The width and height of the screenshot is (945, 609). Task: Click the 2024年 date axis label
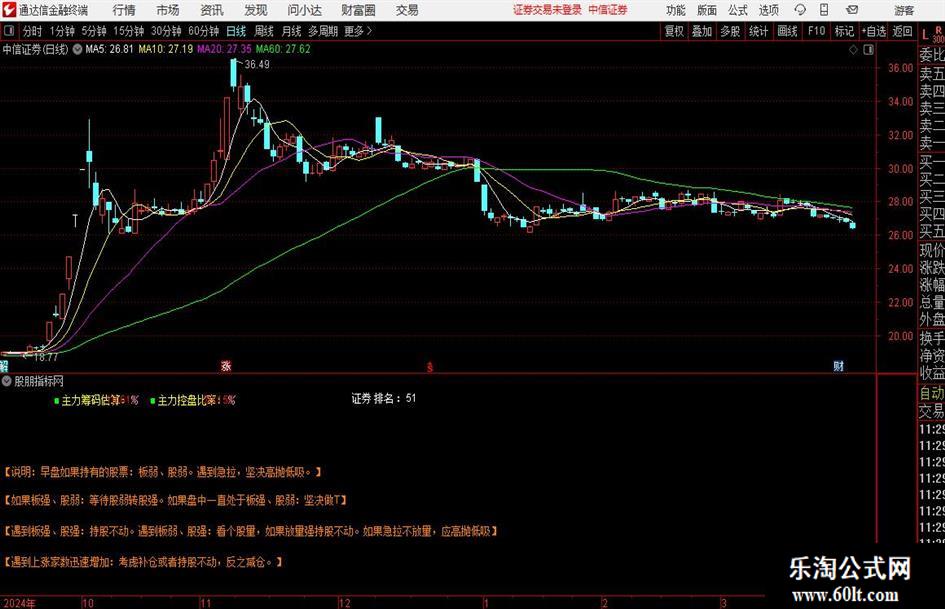(x=19, y=603)
